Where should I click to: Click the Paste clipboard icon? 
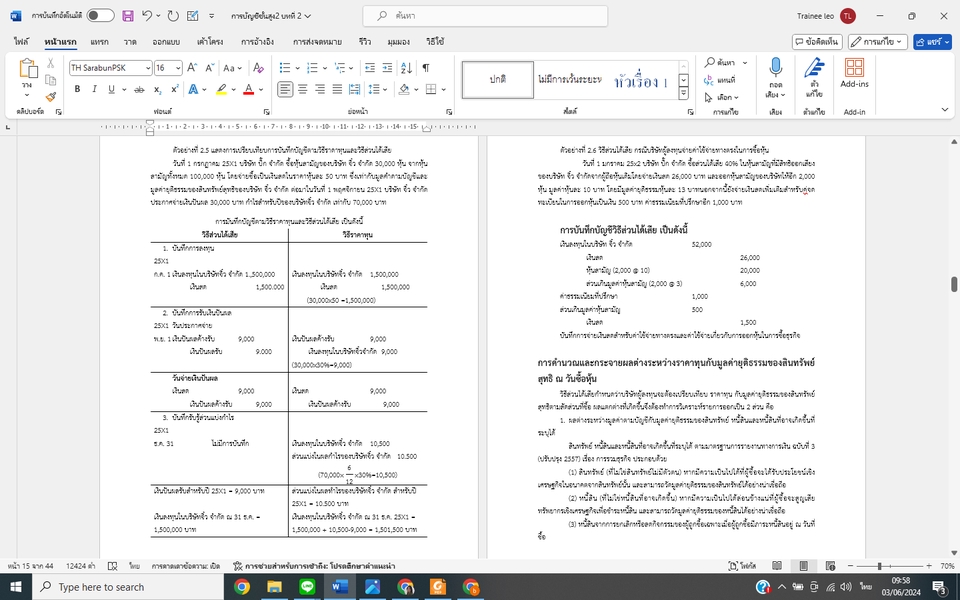pos(27,69)
